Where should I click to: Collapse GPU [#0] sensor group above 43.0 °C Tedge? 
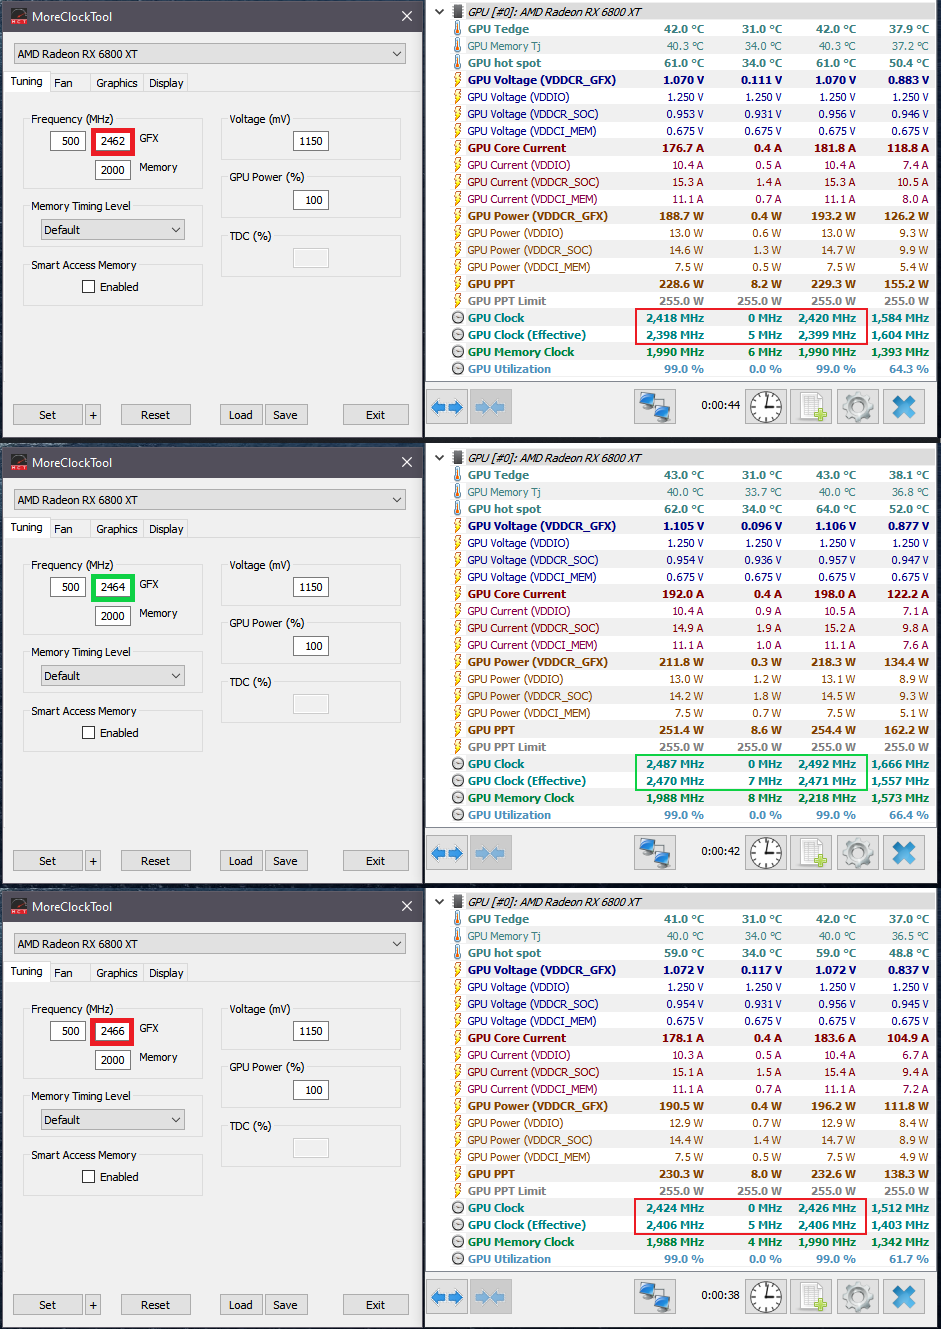click(440, 458)
